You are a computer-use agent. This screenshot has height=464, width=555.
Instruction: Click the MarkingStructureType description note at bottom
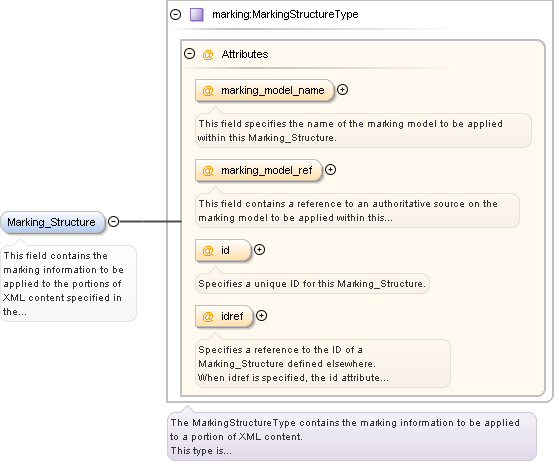coord(352,436)
